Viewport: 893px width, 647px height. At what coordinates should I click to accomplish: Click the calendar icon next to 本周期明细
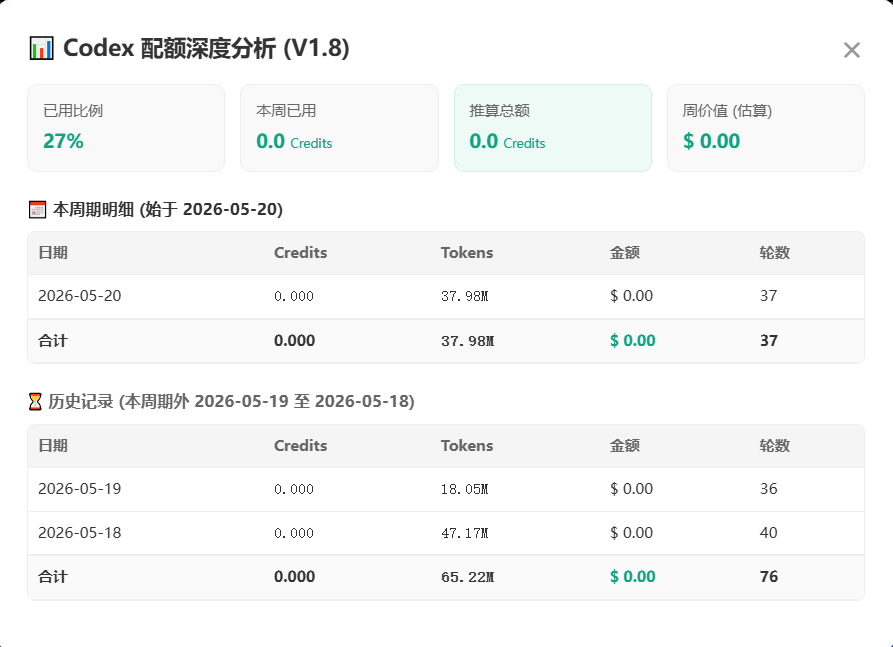click(x=37, y=210)
